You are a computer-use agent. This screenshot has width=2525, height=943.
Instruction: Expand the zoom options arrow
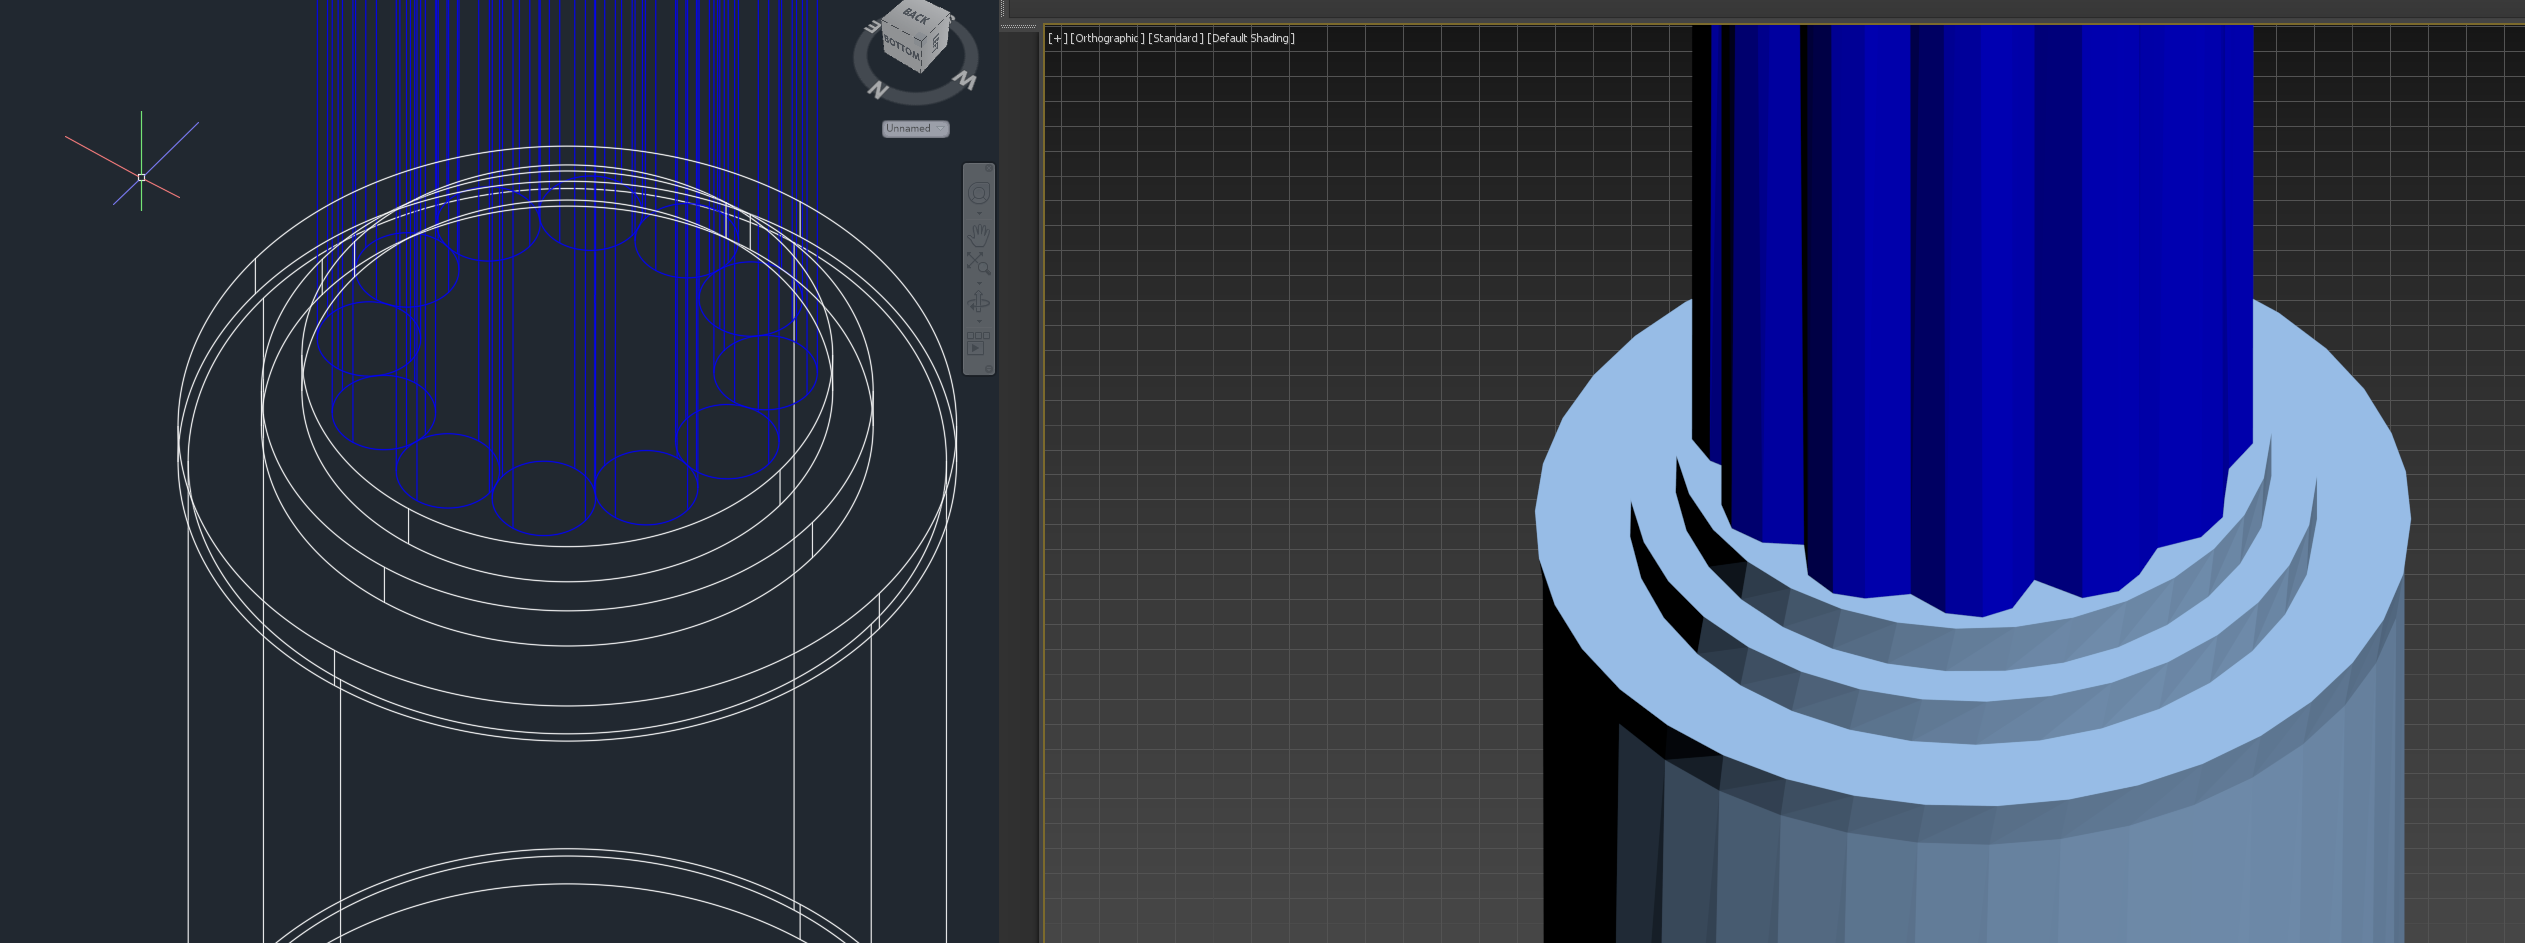[979, 283]
